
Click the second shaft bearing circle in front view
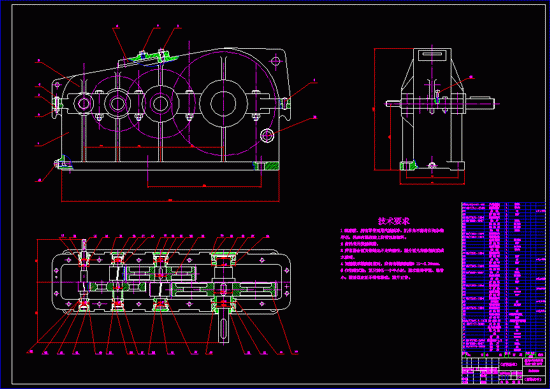click(118, 103)
